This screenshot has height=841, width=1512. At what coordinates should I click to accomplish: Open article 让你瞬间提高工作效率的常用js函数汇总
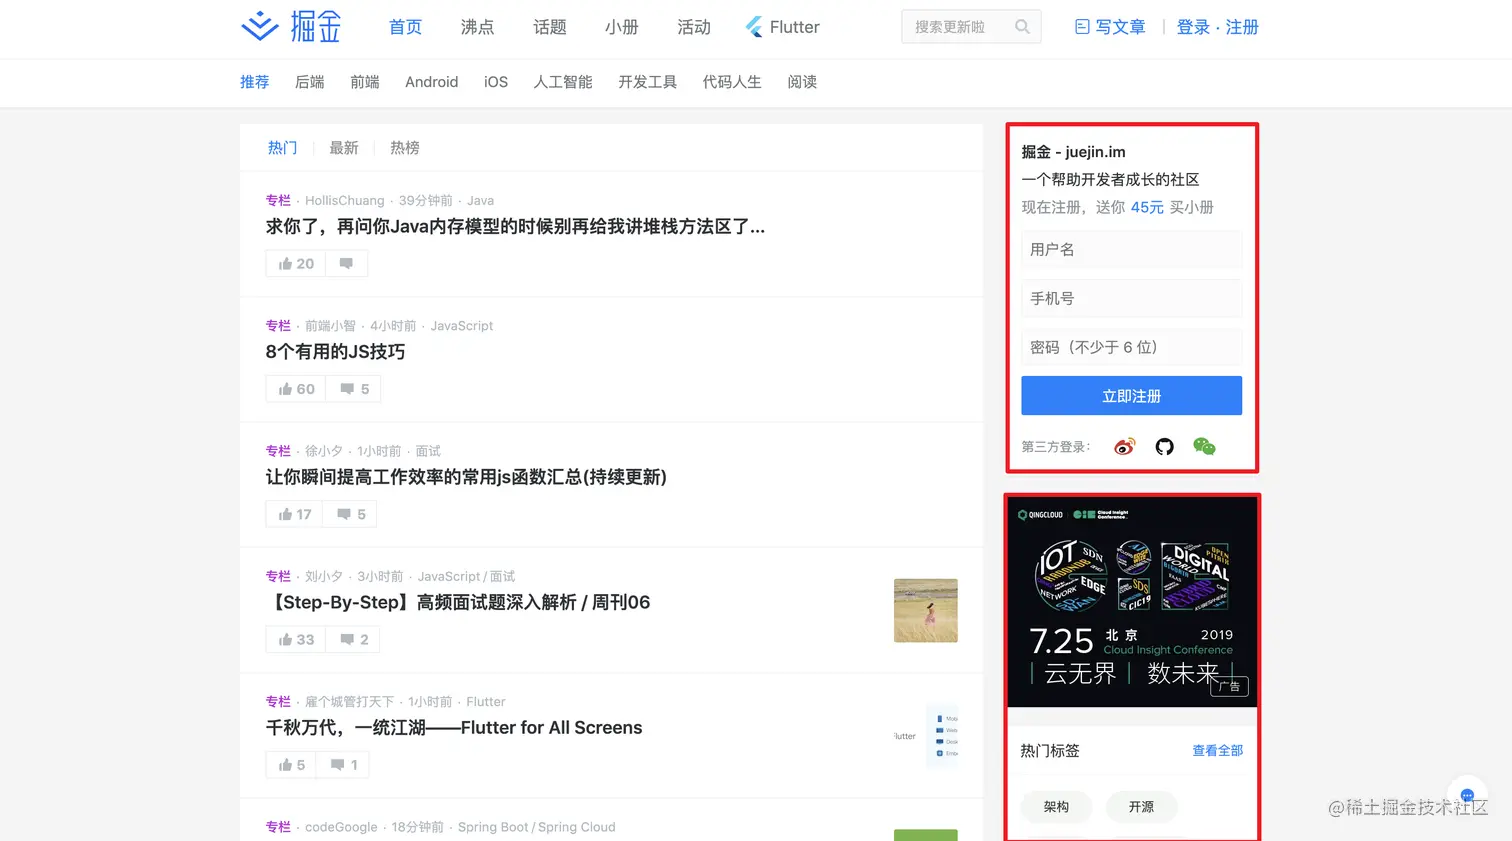(x=466, y=477)
